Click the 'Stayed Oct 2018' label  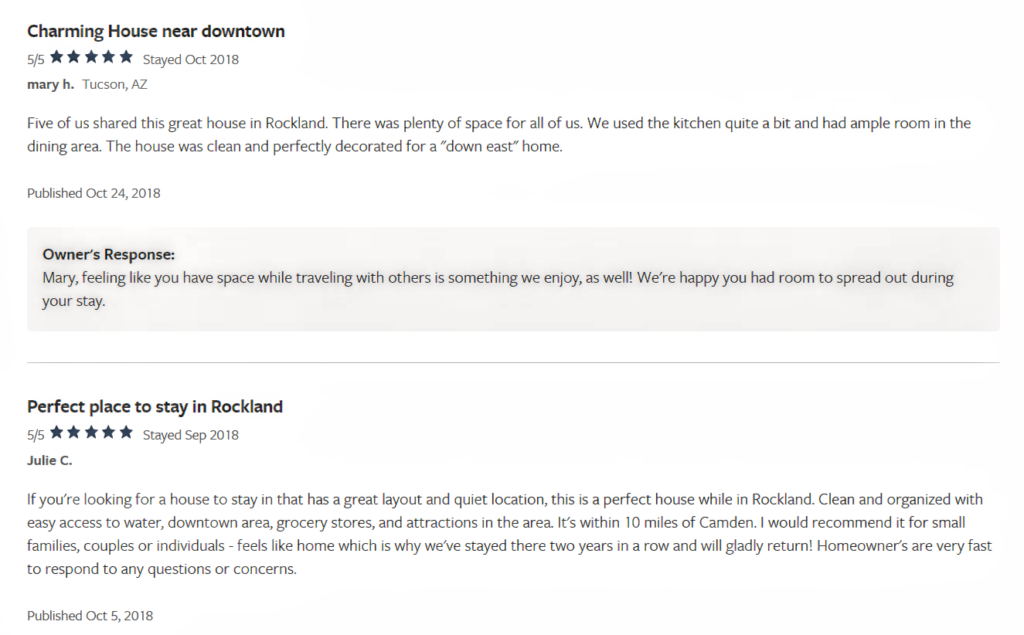(191, 59)
